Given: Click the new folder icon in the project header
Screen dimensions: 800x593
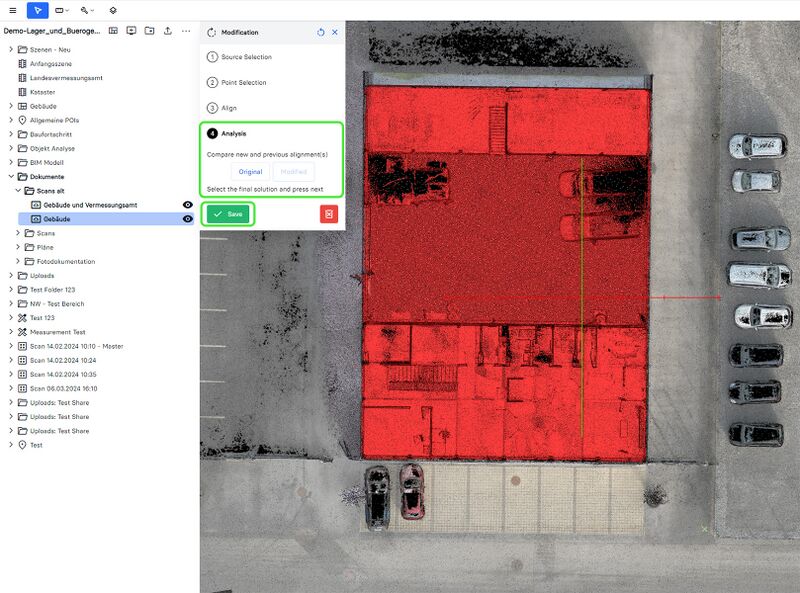Looking at the screenshot, I should coord(149,31).
